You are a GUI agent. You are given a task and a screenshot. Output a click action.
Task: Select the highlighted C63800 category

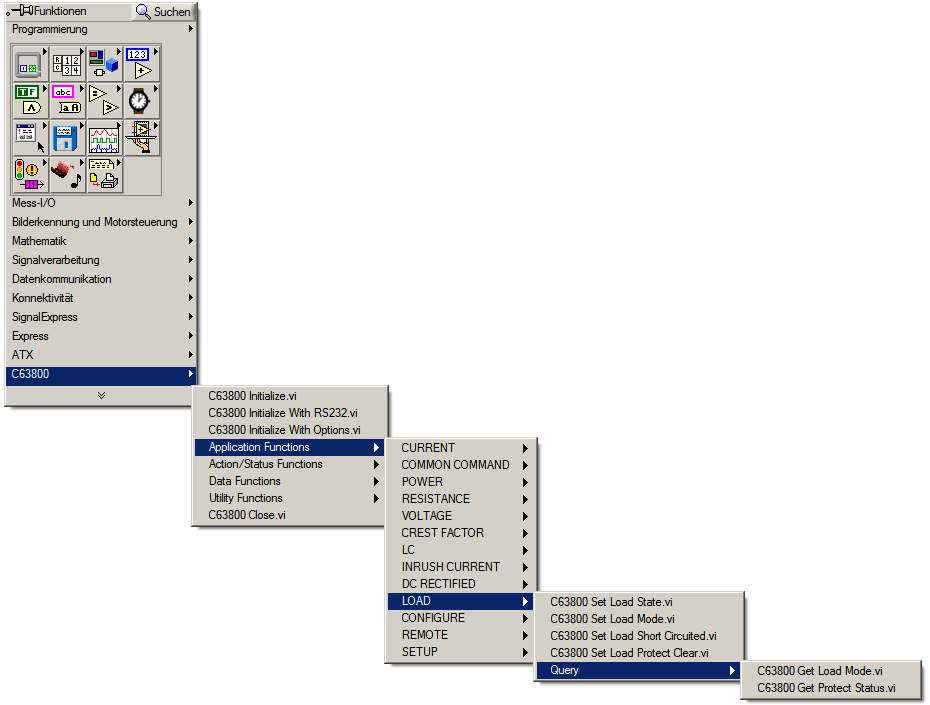pyautogui.click(x=101, y=374)
